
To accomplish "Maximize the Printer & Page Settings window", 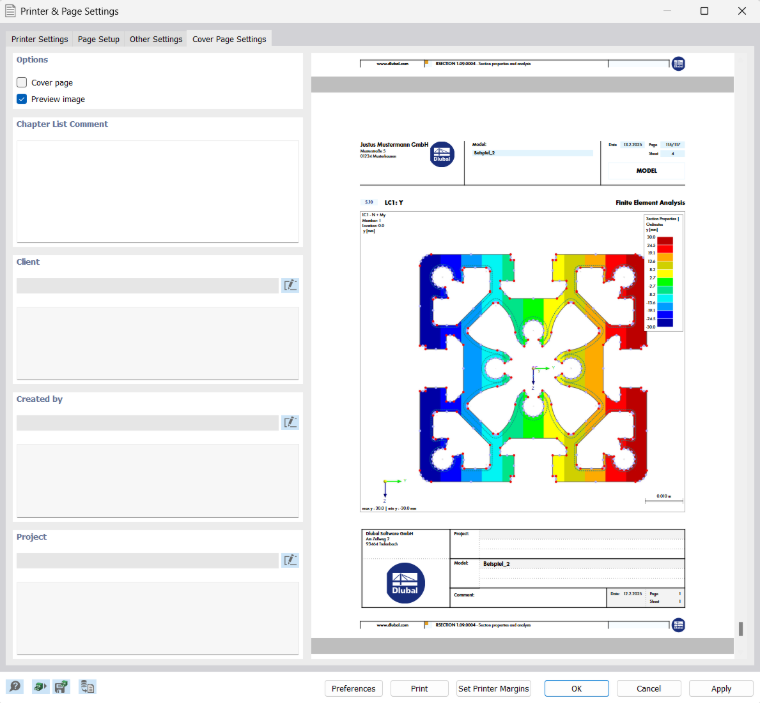I will coord(704,11).
